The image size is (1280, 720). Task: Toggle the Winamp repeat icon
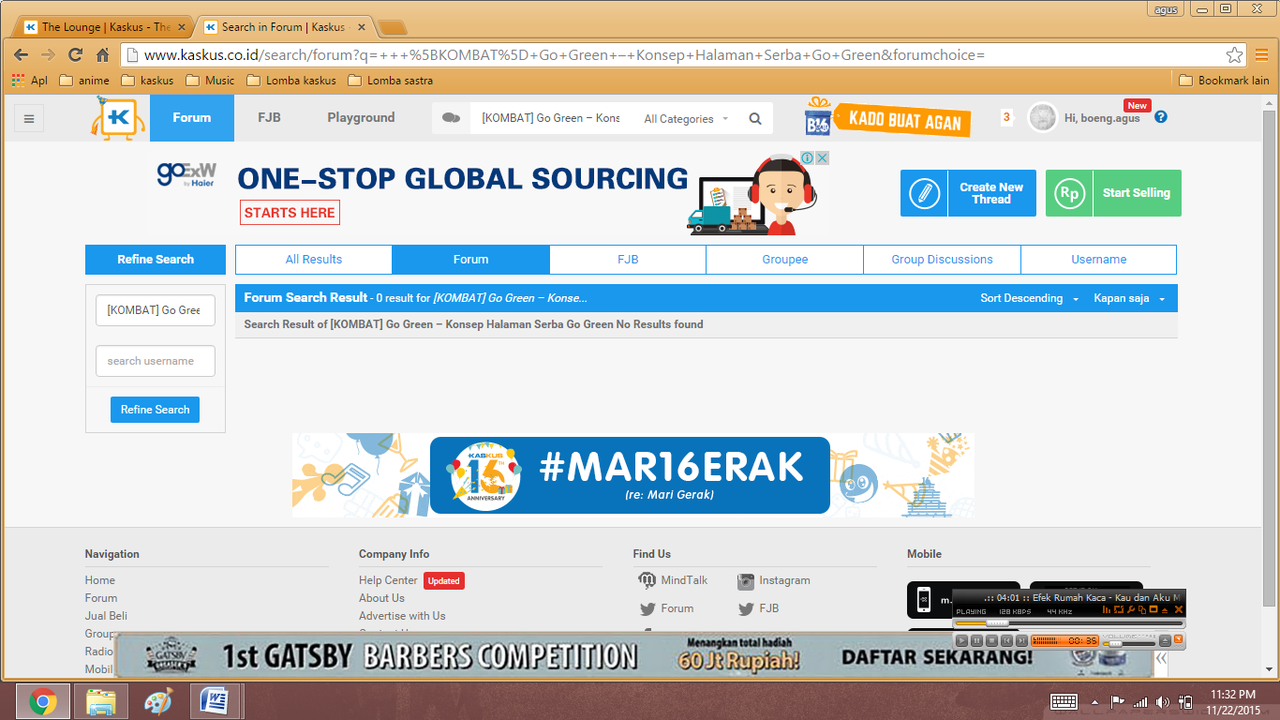[1119, 610]
